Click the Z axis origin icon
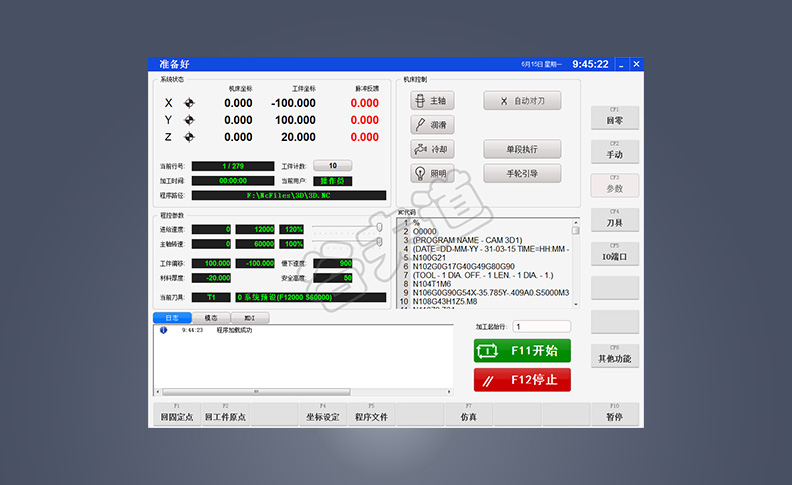792x485 pixels. (189, 137)
